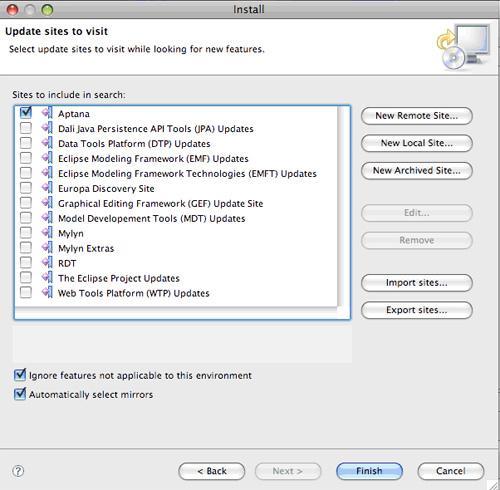Screen dimensions: 500x490
Task: Check the Mylyn Extras checkbox
Action: 26,247
